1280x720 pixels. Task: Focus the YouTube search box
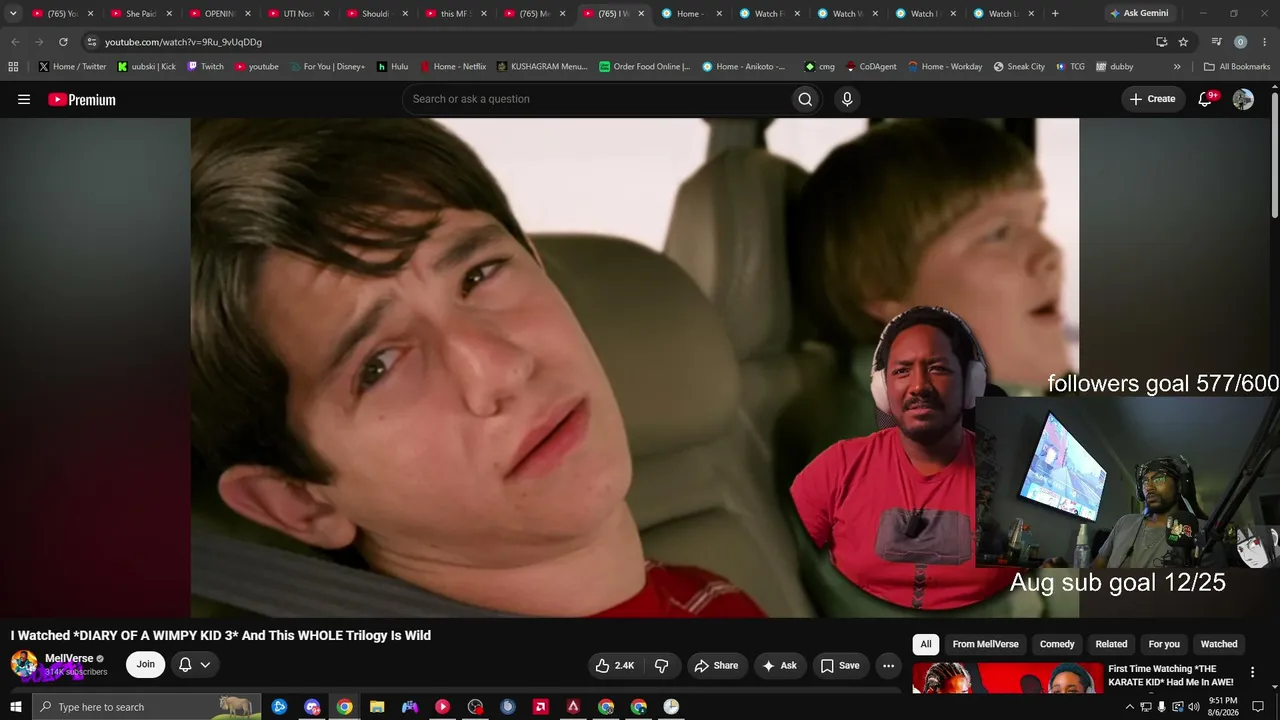(595, 99)
